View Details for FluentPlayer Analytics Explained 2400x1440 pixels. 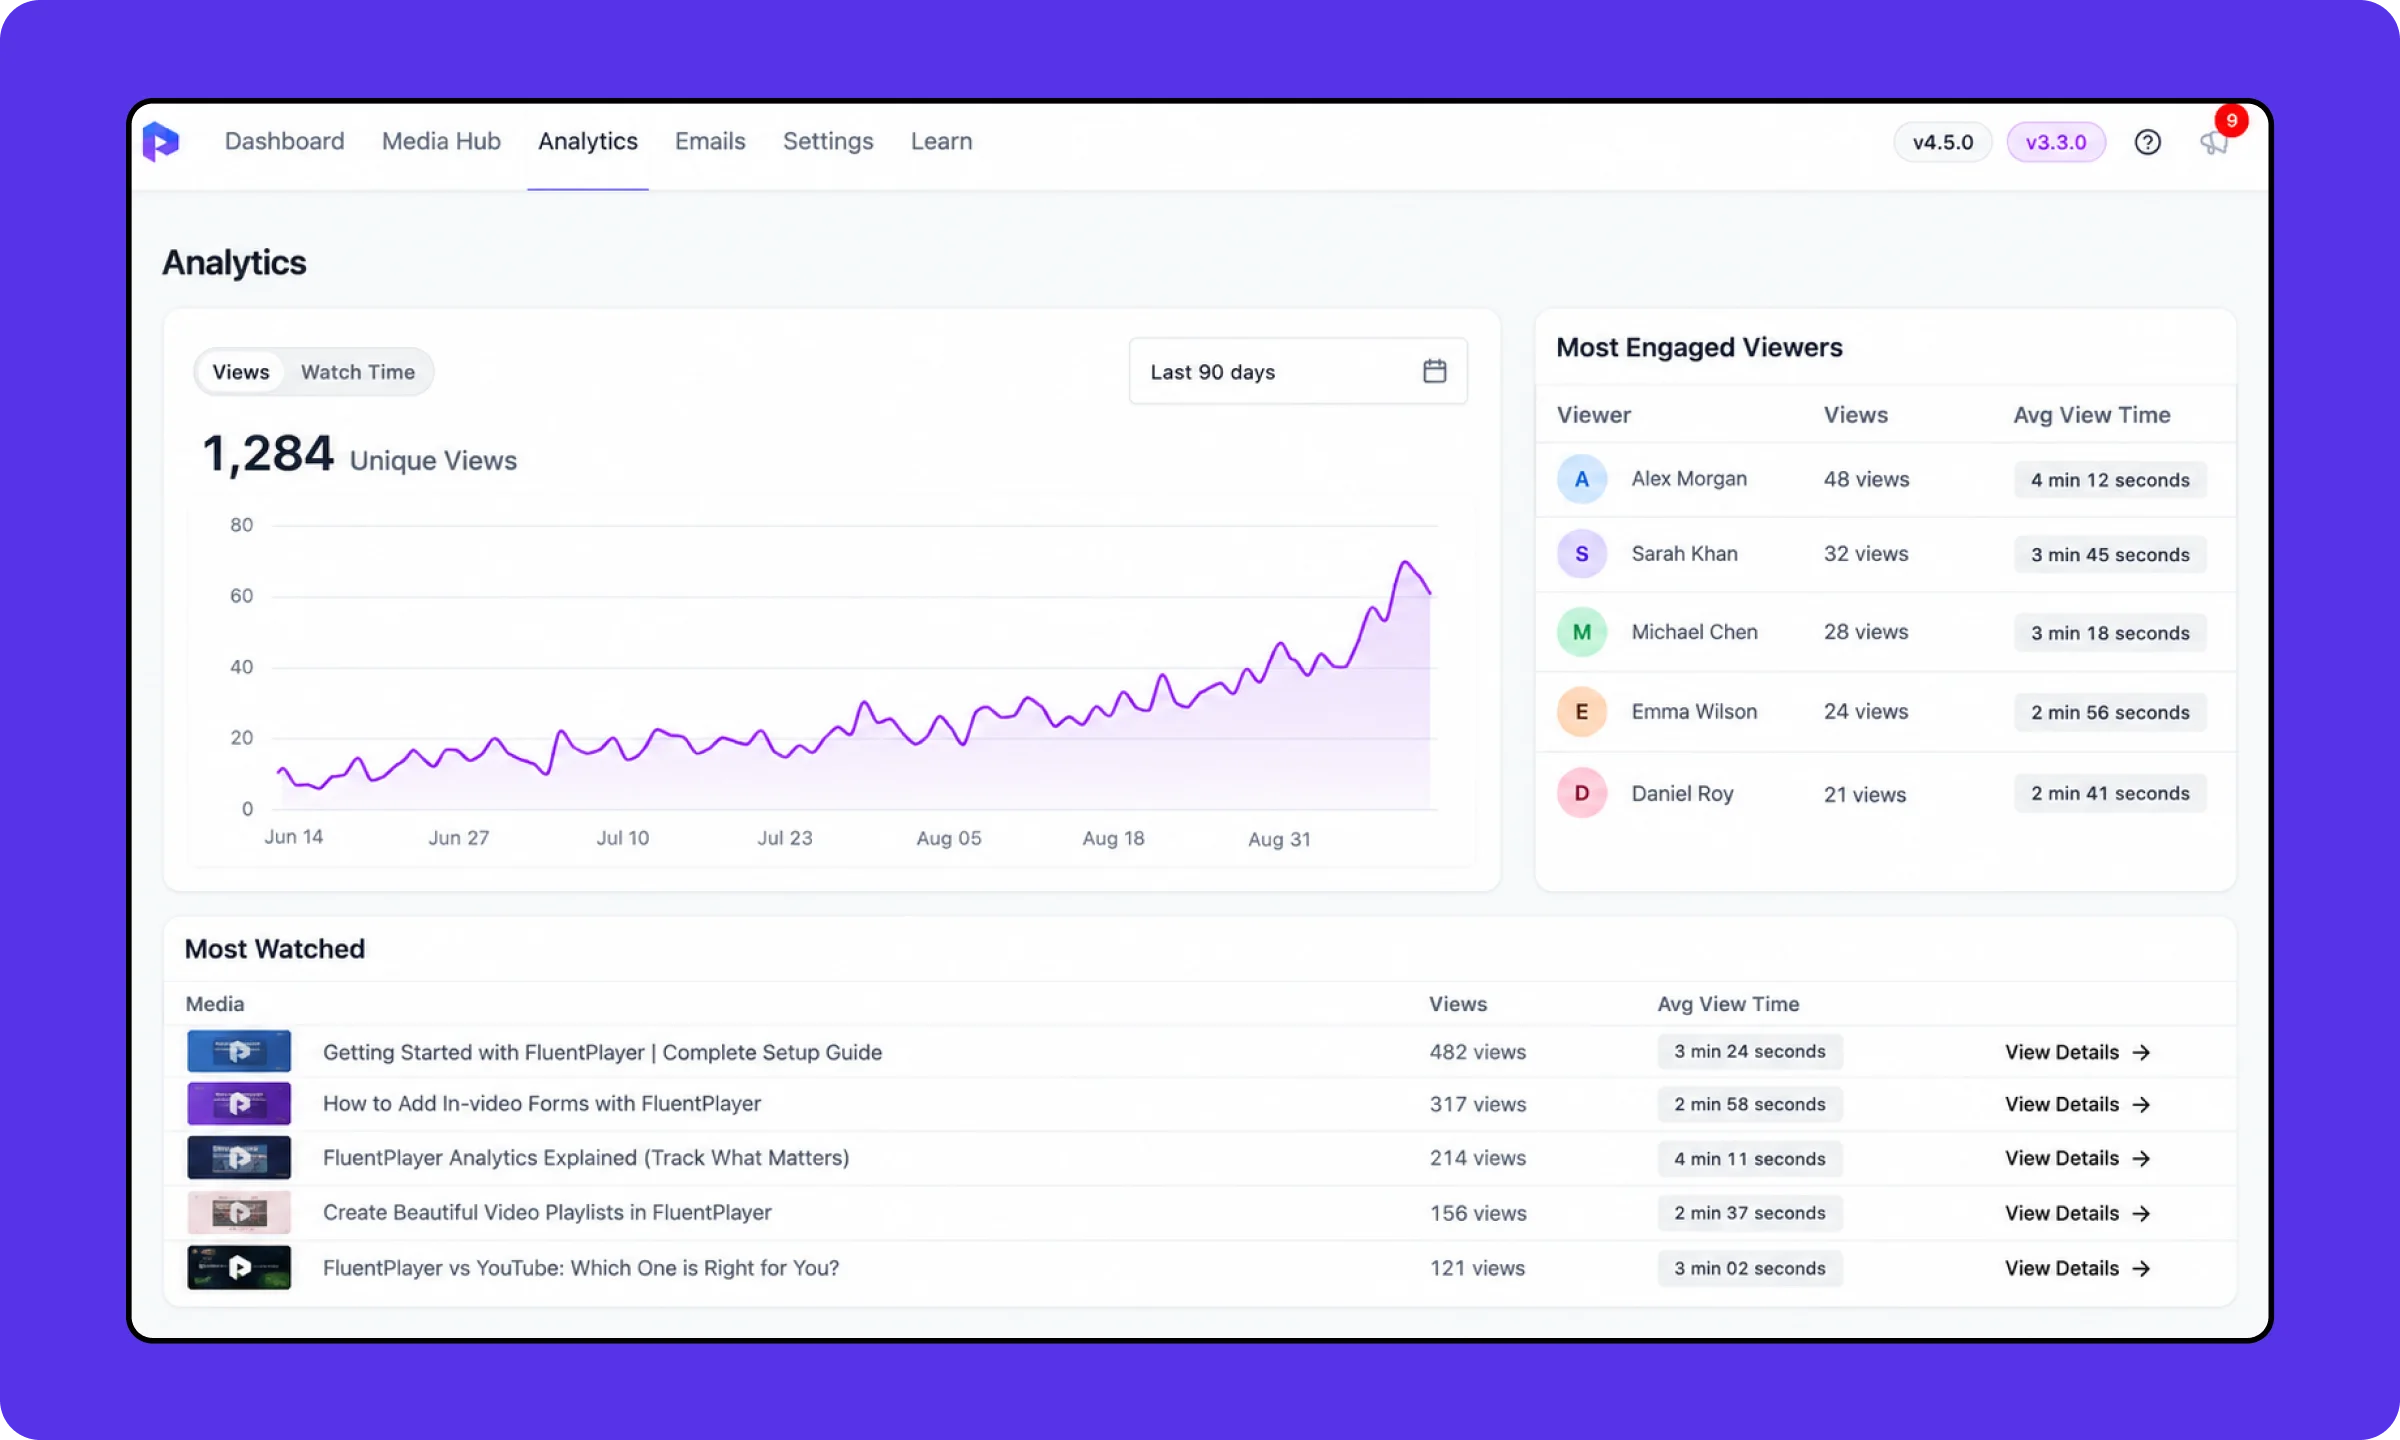(2077, 1158)
